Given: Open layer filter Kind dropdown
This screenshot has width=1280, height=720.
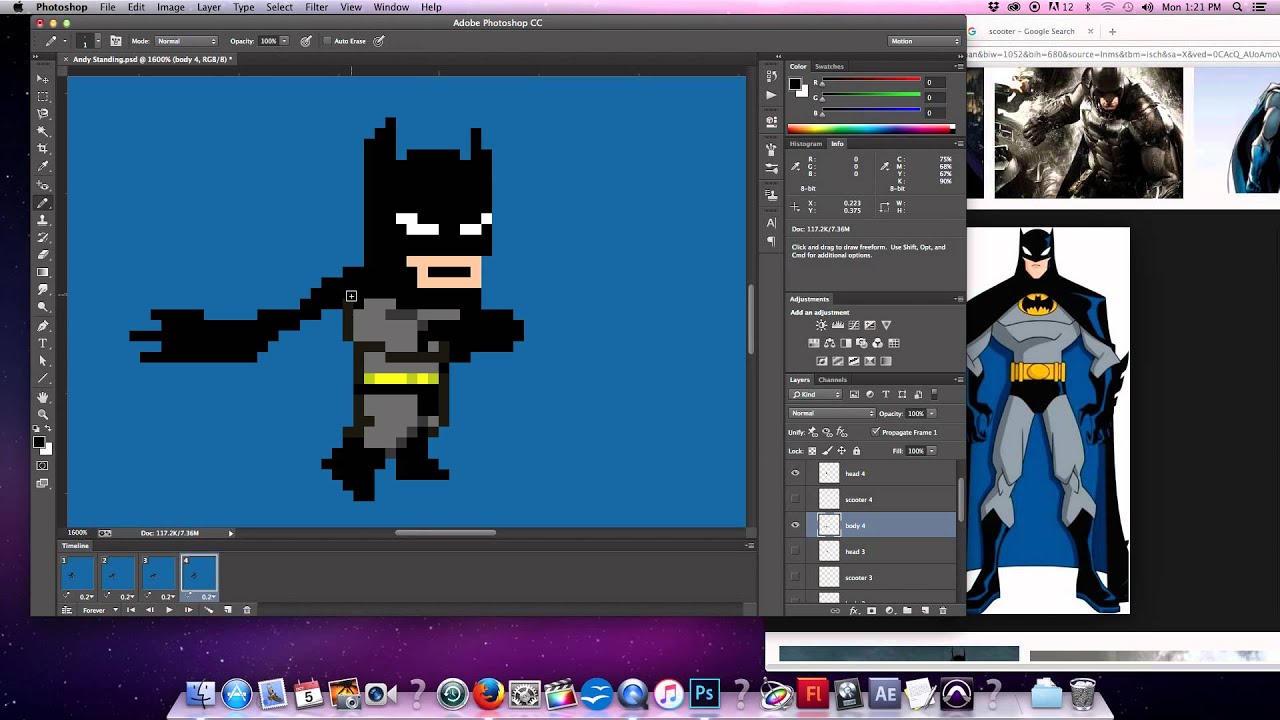Looking at the screenshot, I should pyautogui.click(x=817, y=394).
